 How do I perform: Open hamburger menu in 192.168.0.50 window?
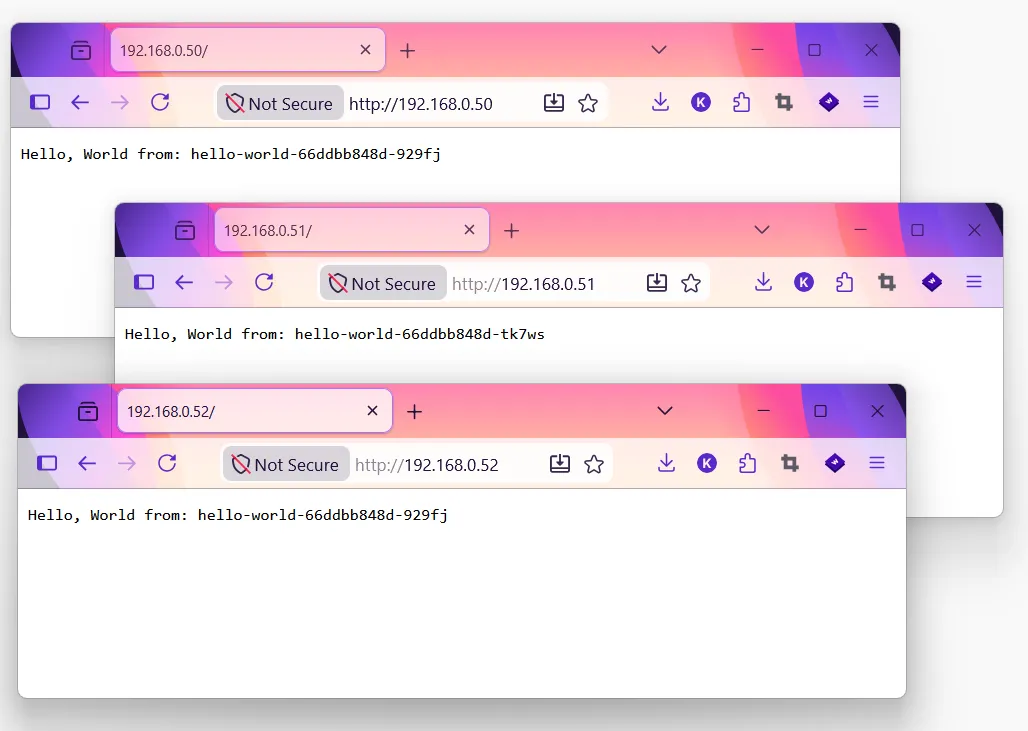click(871, 102)
